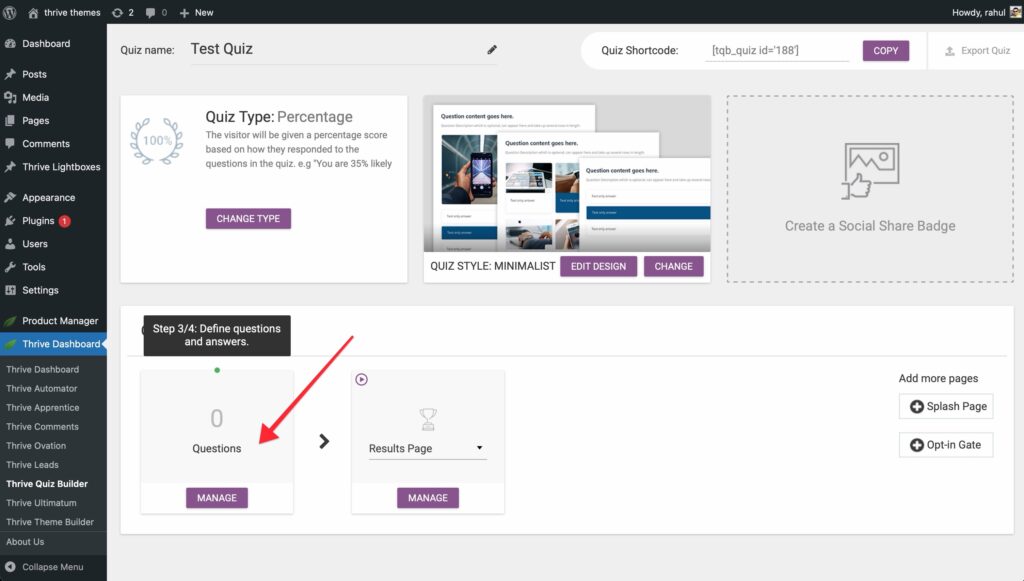1024x581 pixels.
Task: Open the comments bubble in the admin bar
Action: pyautogui.click(x=156, y=12)
